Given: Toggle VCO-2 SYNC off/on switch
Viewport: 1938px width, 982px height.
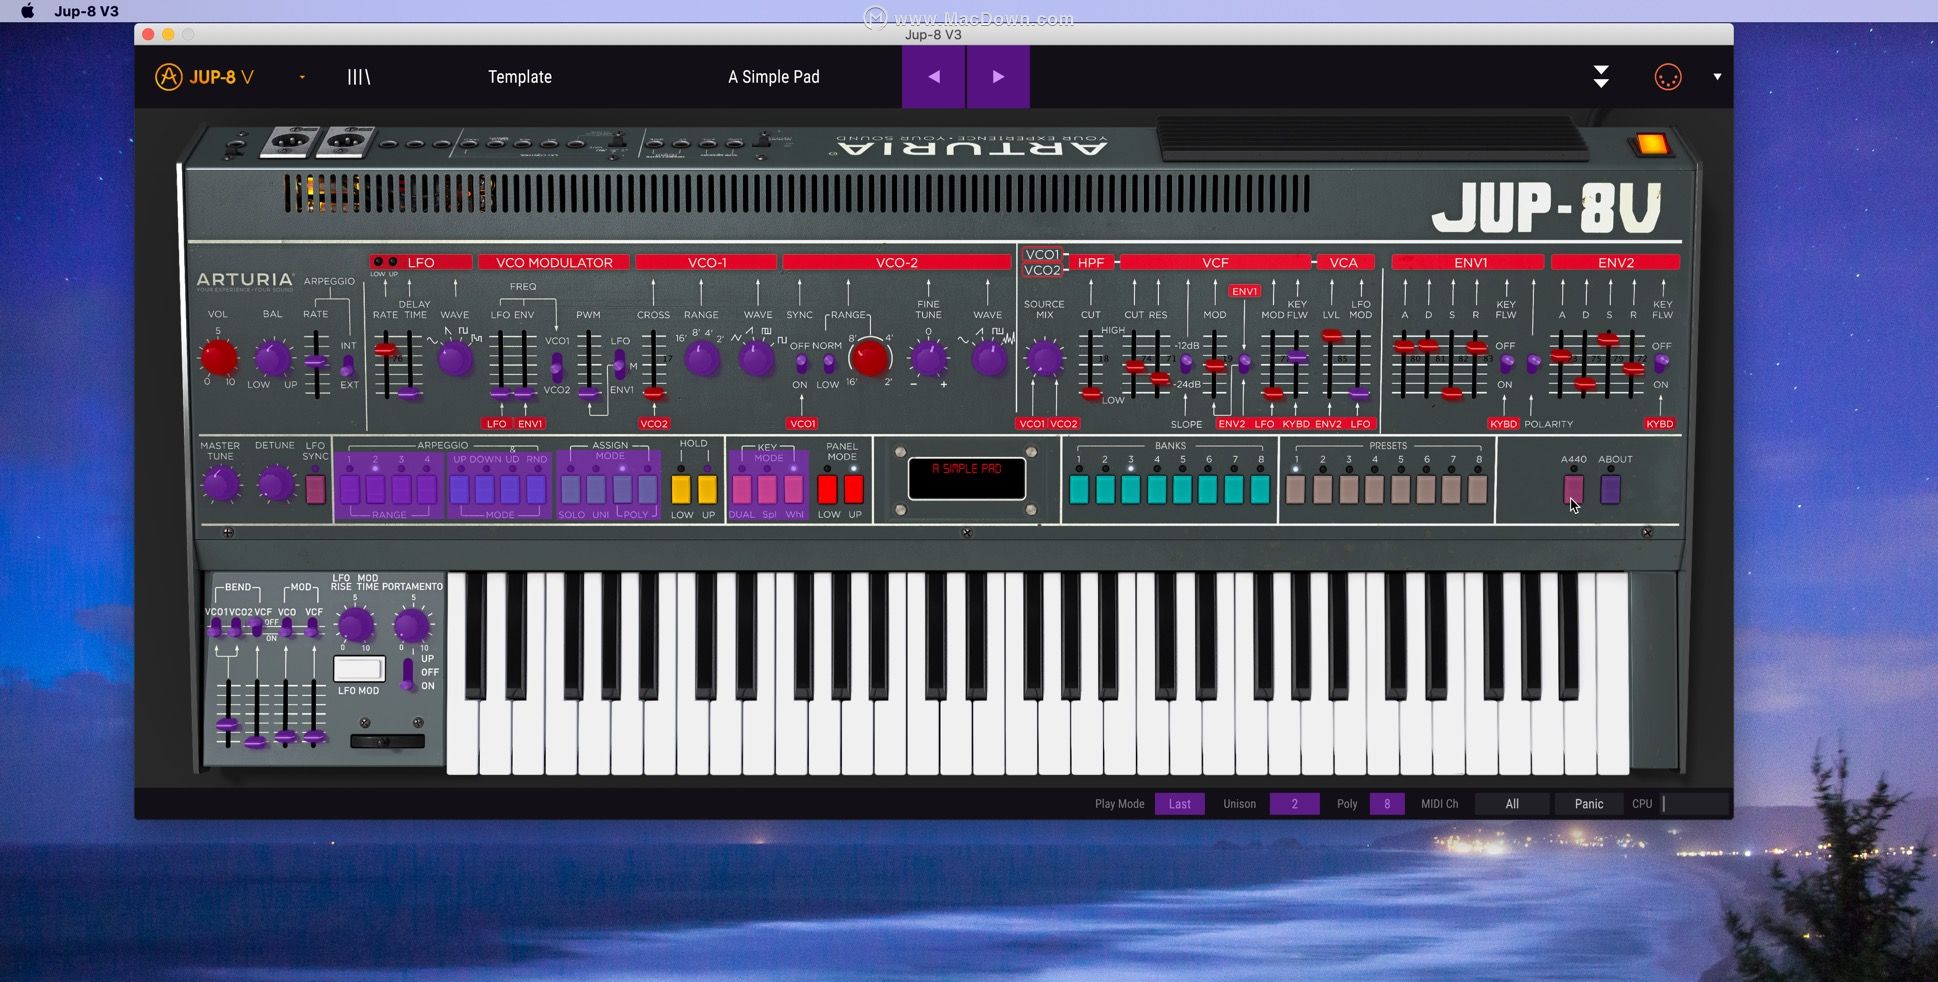Looking at the screenshot, I should (x=800, y=364).
